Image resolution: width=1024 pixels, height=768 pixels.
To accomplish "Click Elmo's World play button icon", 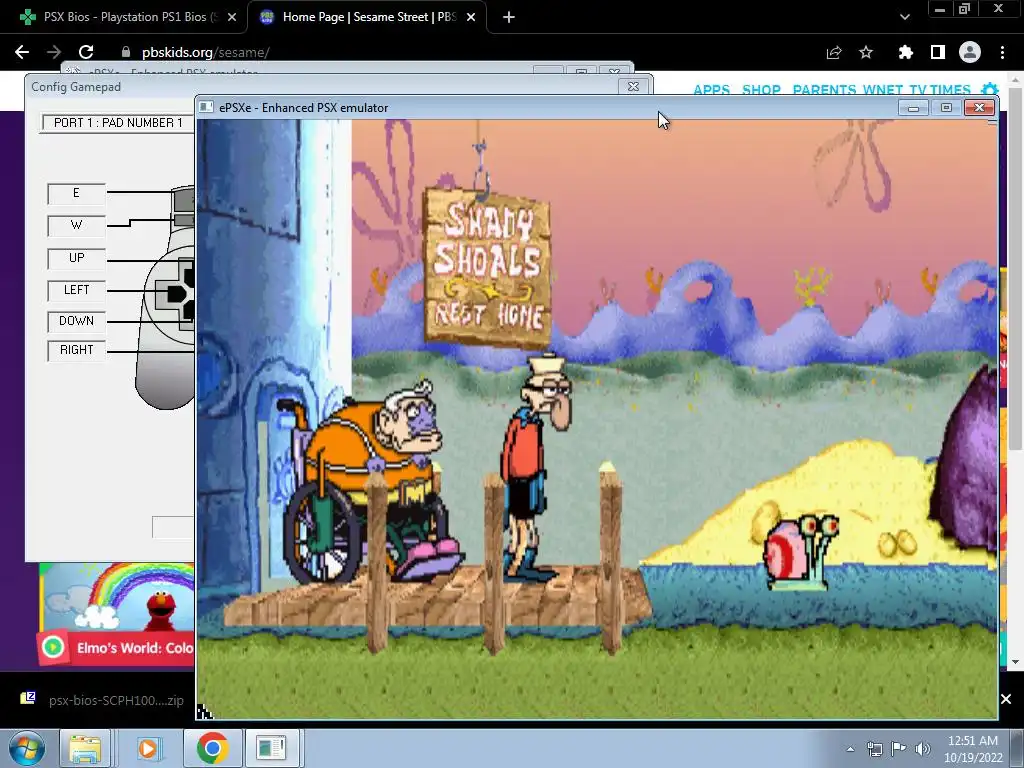I will click(53, 647).
